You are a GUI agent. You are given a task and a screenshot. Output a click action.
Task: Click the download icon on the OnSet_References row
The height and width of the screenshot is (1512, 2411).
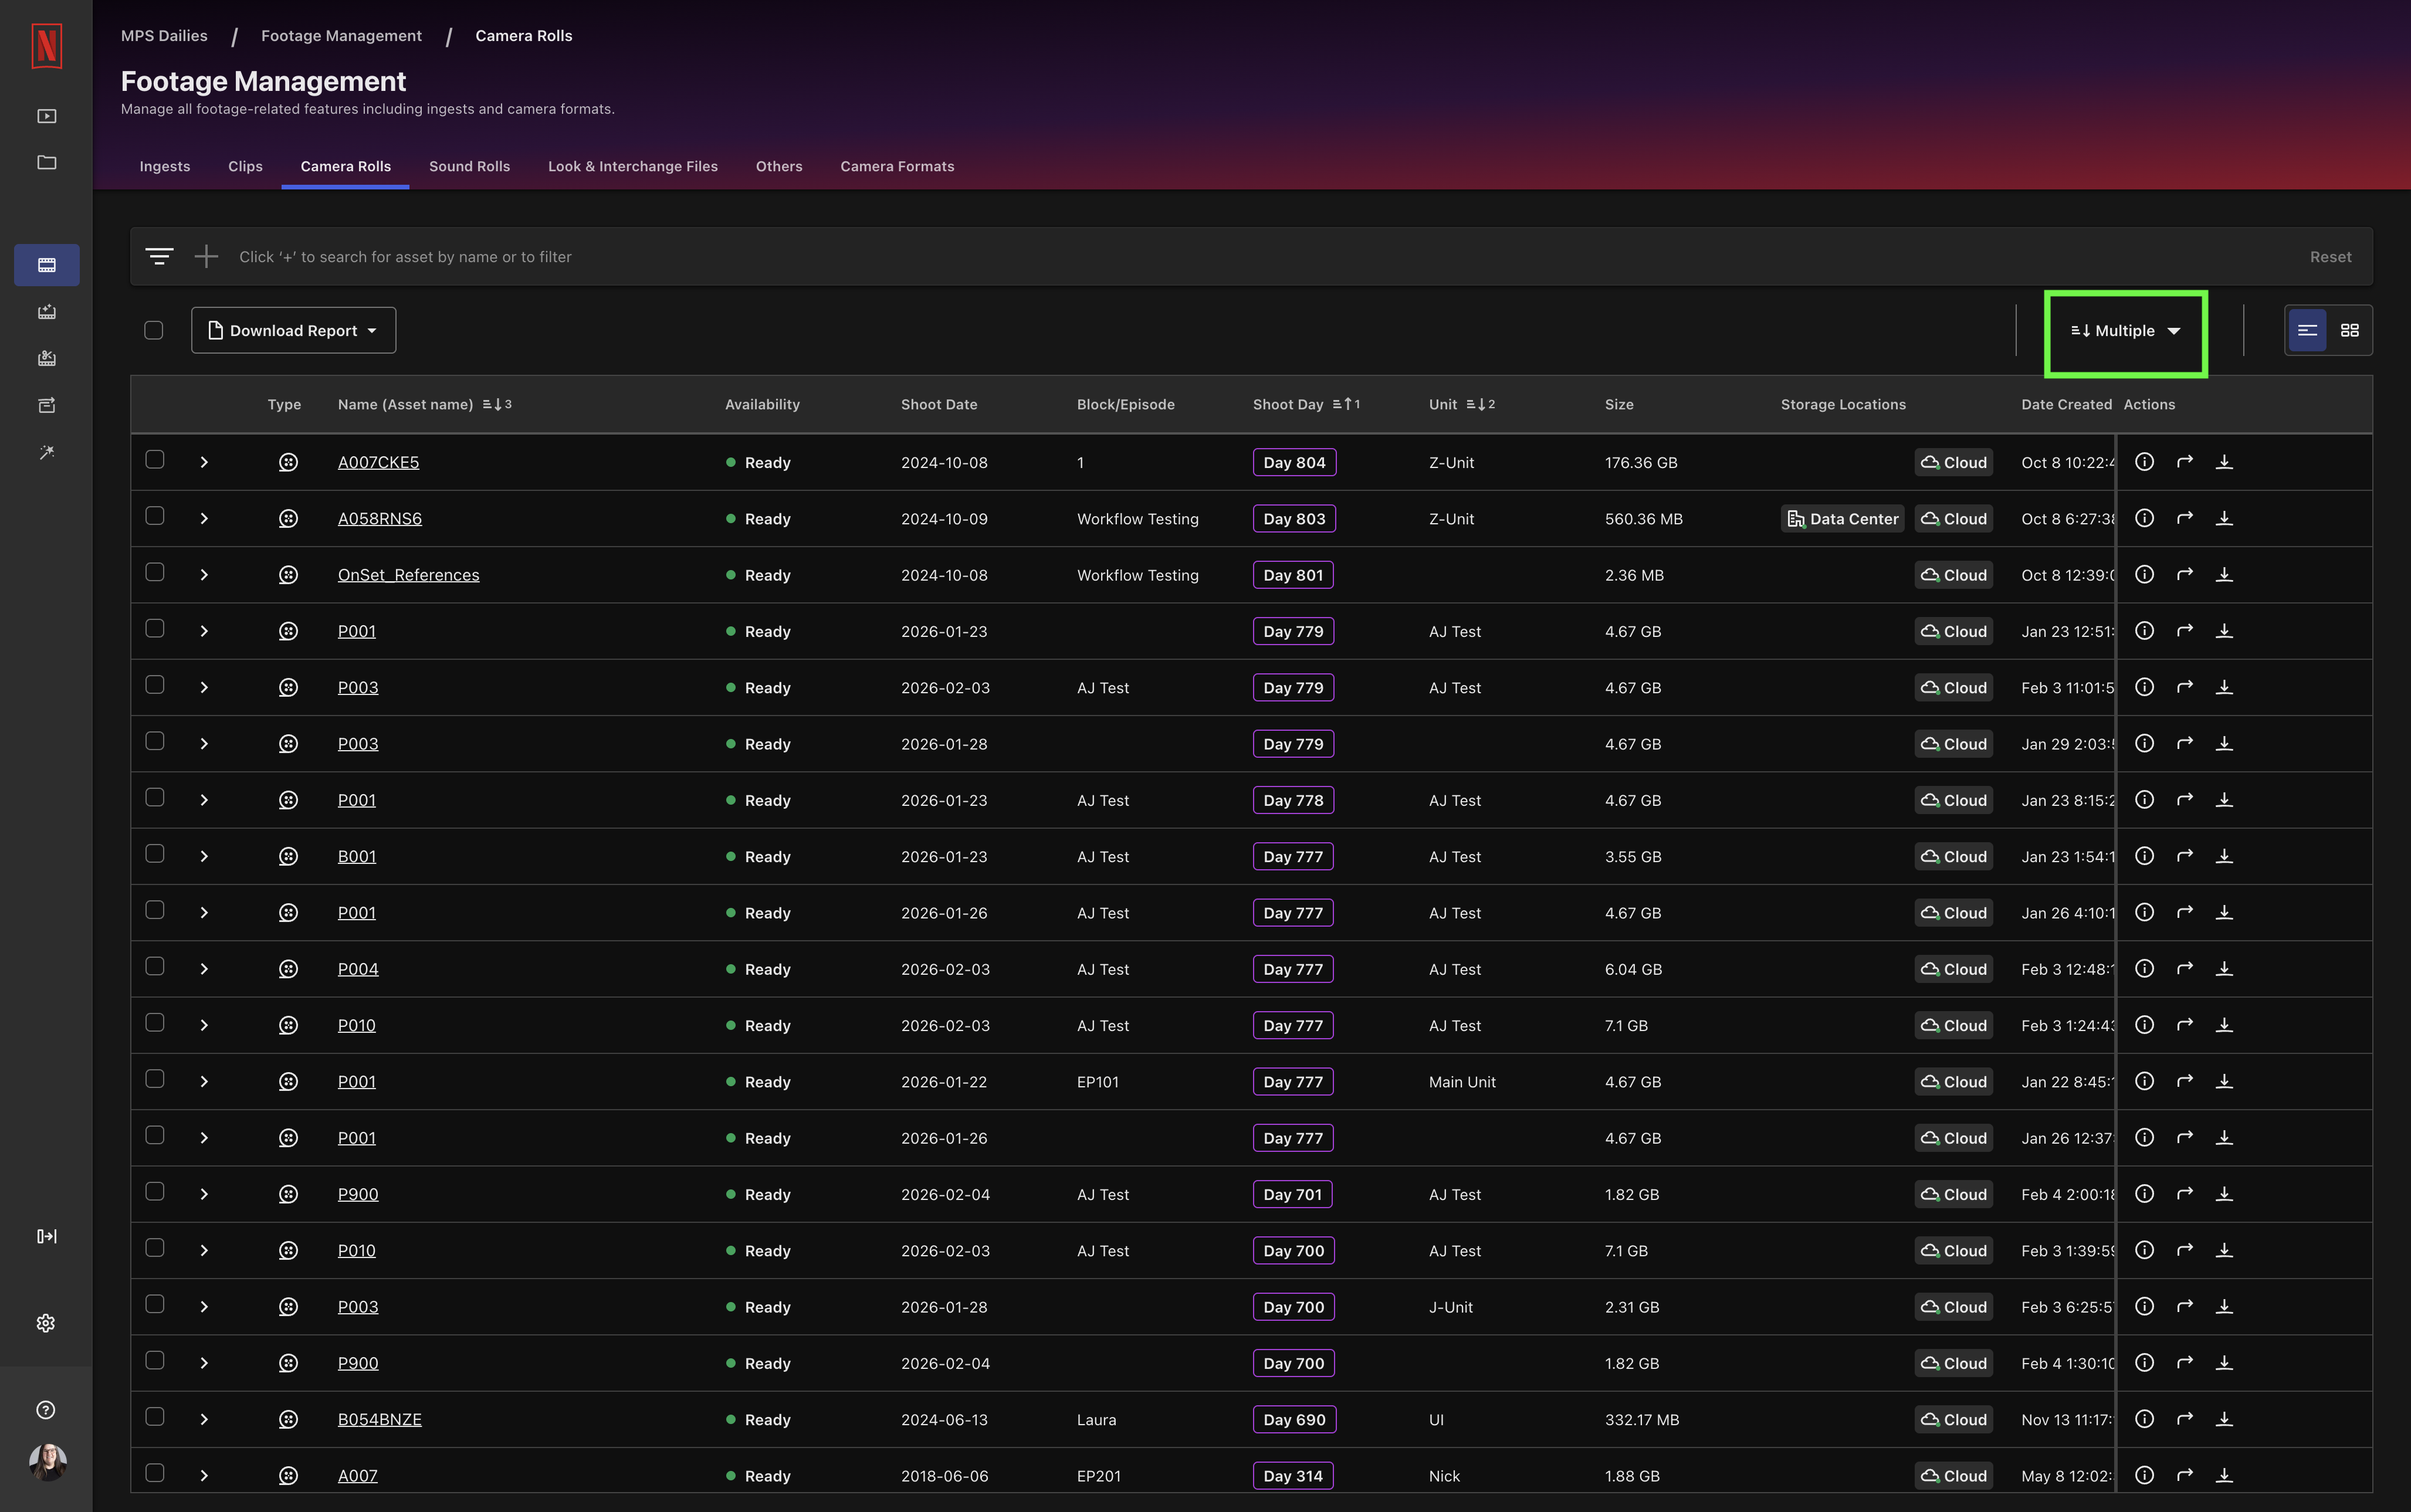2225,574
